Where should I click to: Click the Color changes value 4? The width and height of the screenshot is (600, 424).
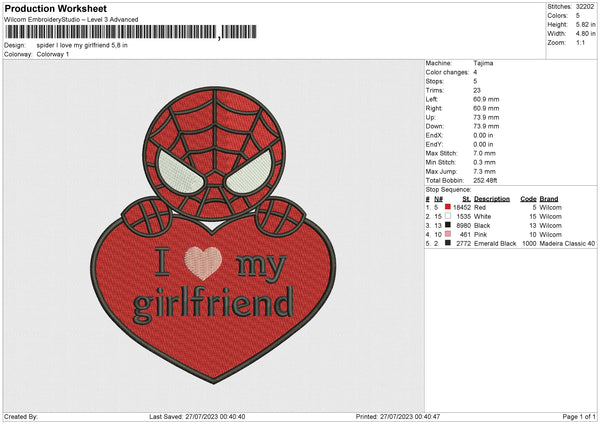click(475, 72)
